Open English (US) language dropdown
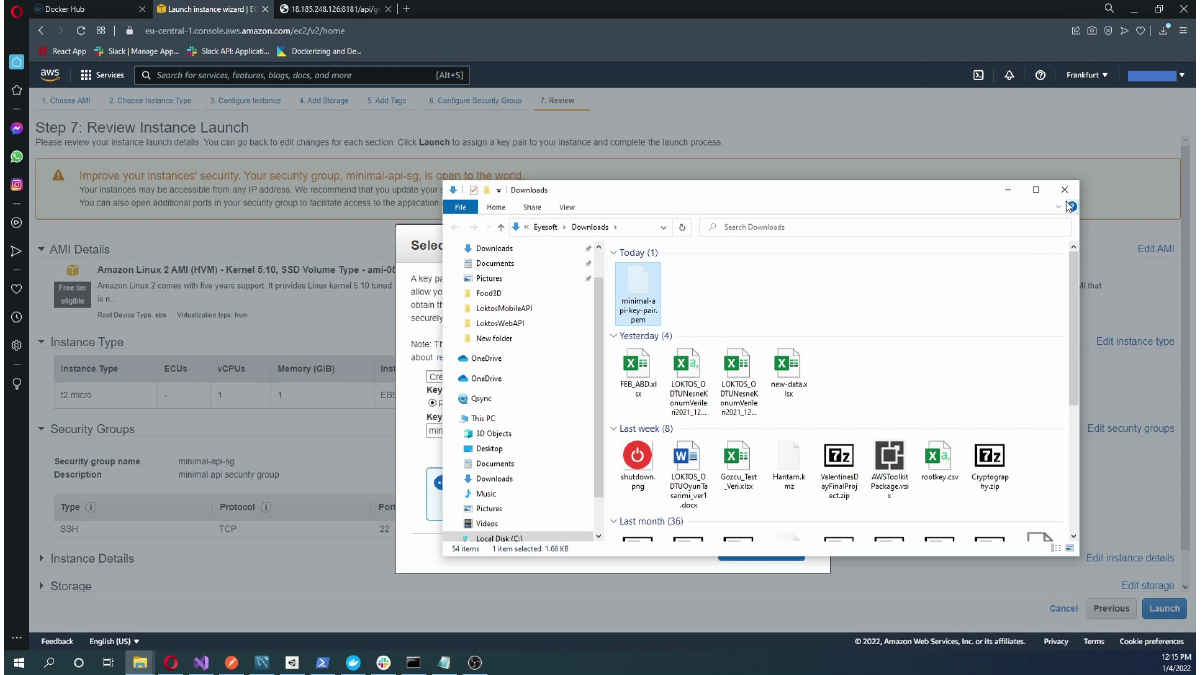This screenshot has height=675, width=1201. tap(115, 641)
